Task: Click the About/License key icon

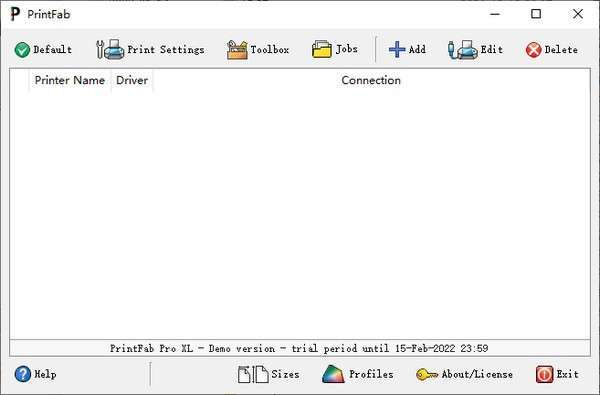Action: point(427,374)
